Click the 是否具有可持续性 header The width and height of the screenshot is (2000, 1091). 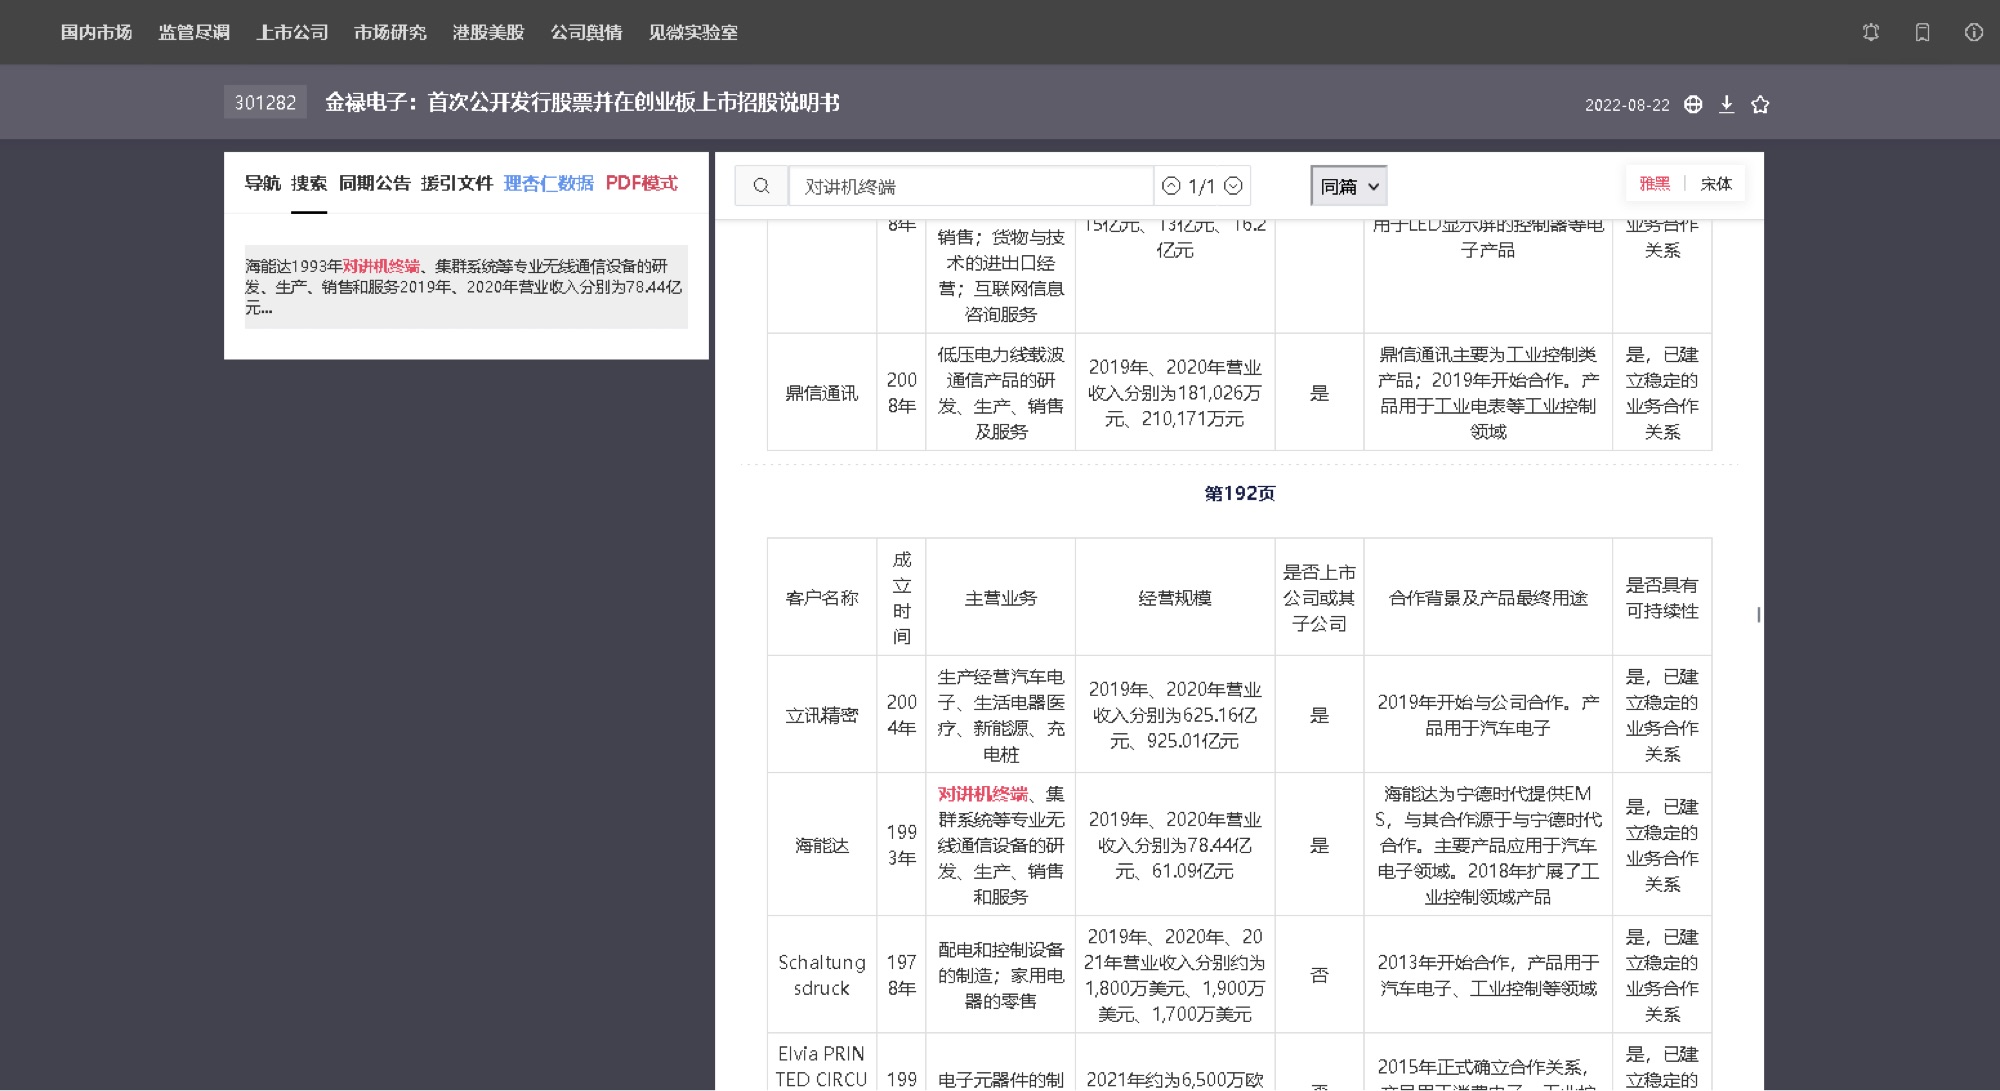pyautogui.click(x=1662, y=598)
